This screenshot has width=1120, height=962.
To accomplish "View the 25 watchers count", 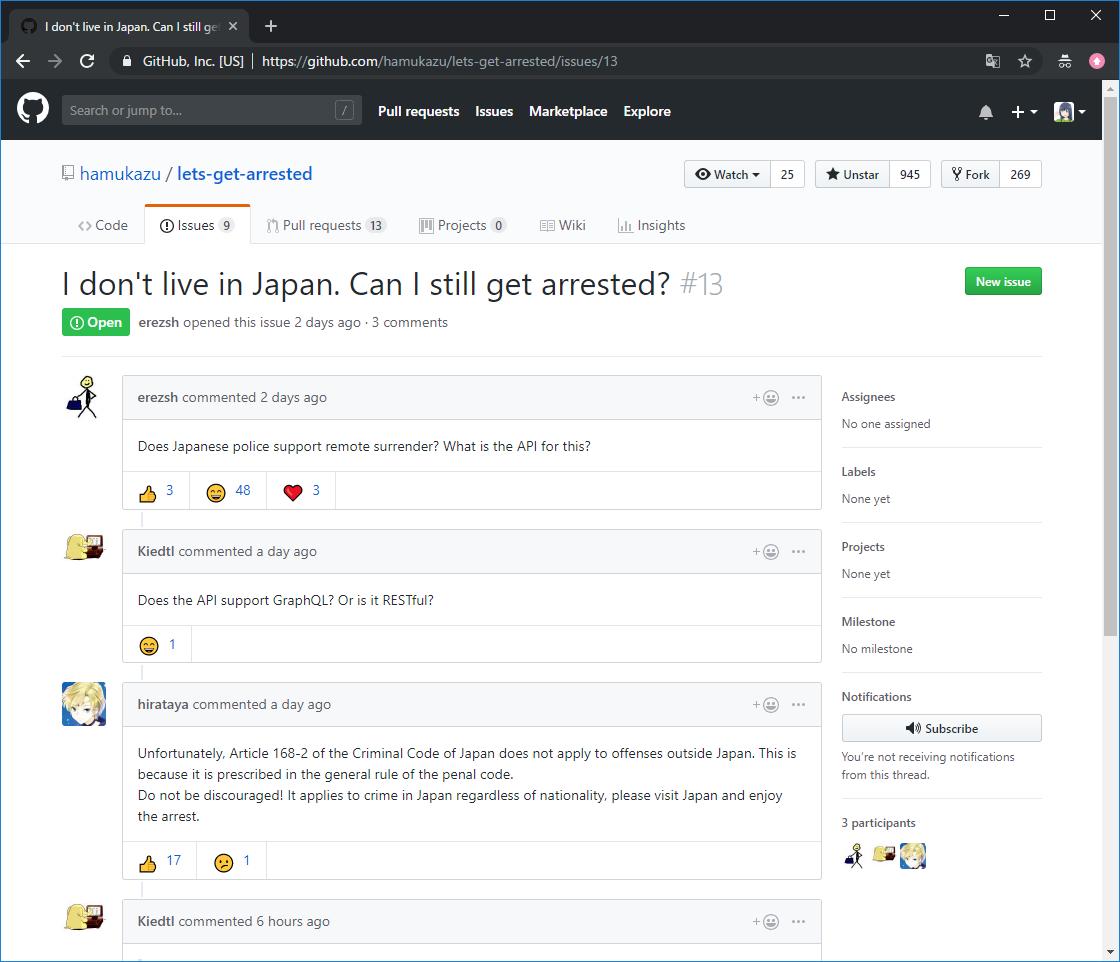I will pyautogui.click(x=787, y=174).
